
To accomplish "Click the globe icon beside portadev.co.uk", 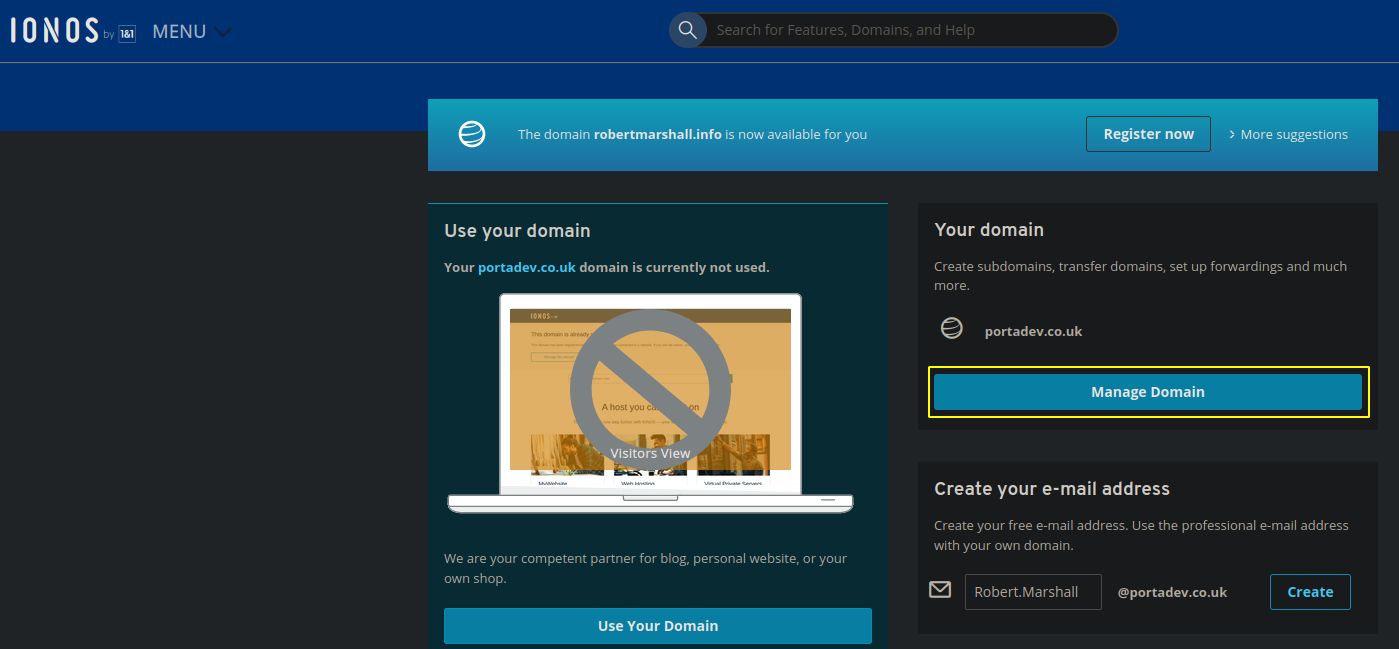I will tap(952, 328).
